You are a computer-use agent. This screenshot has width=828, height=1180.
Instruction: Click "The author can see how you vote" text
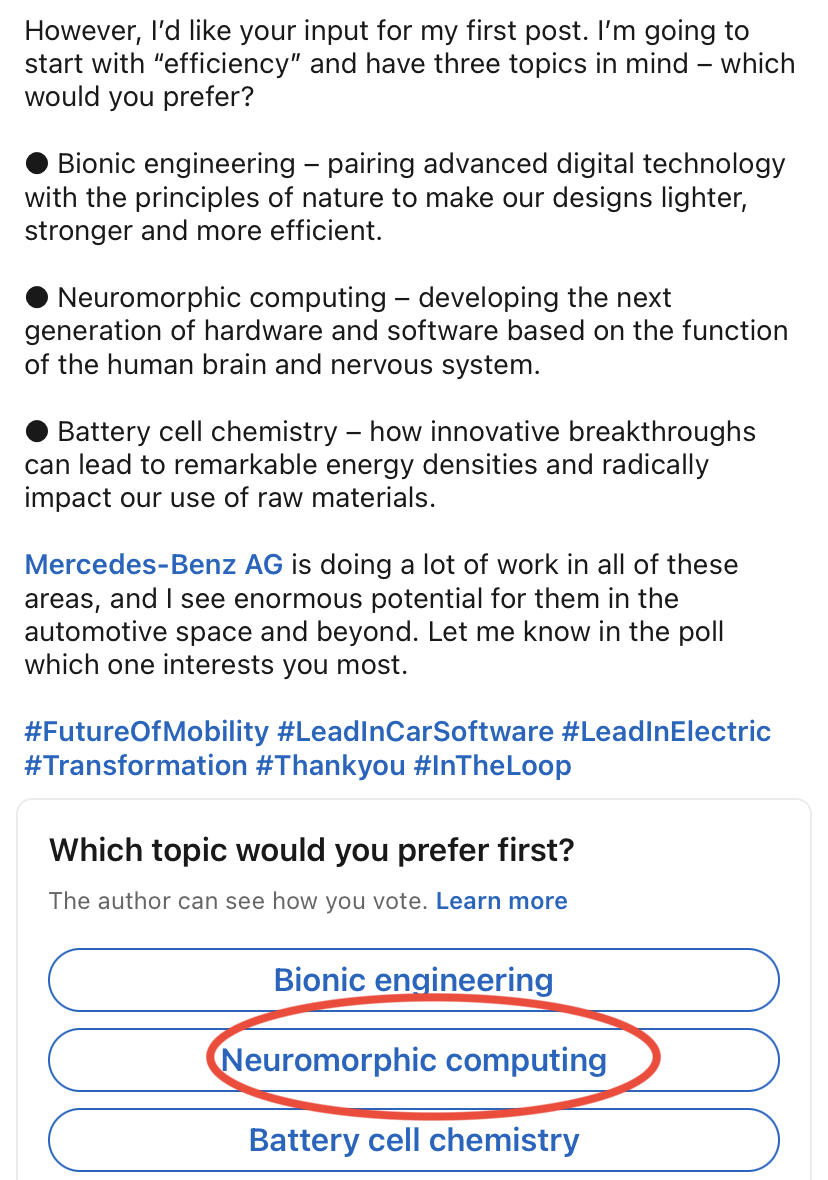[x=239, y=901]
